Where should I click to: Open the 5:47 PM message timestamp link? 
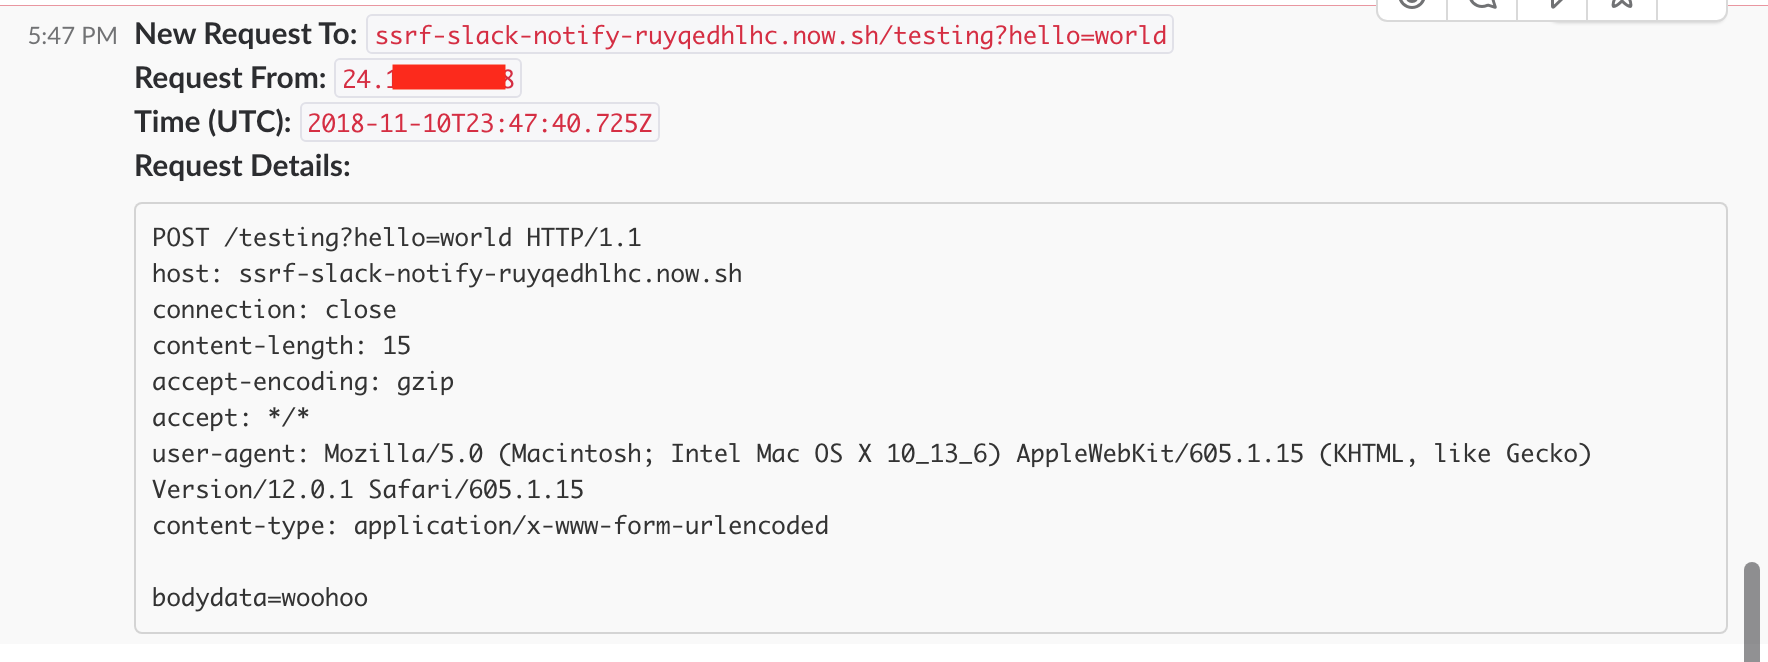[x=72, y=36]
